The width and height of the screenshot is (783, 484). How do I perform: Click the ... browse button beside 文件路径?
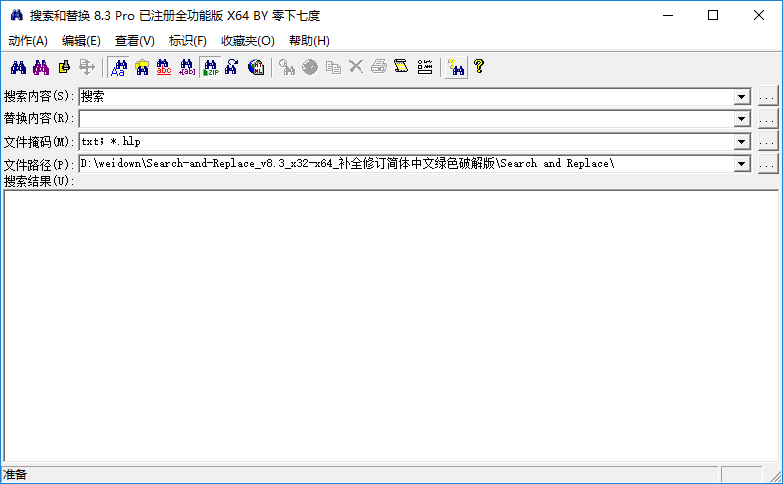(x=768, y=163)
